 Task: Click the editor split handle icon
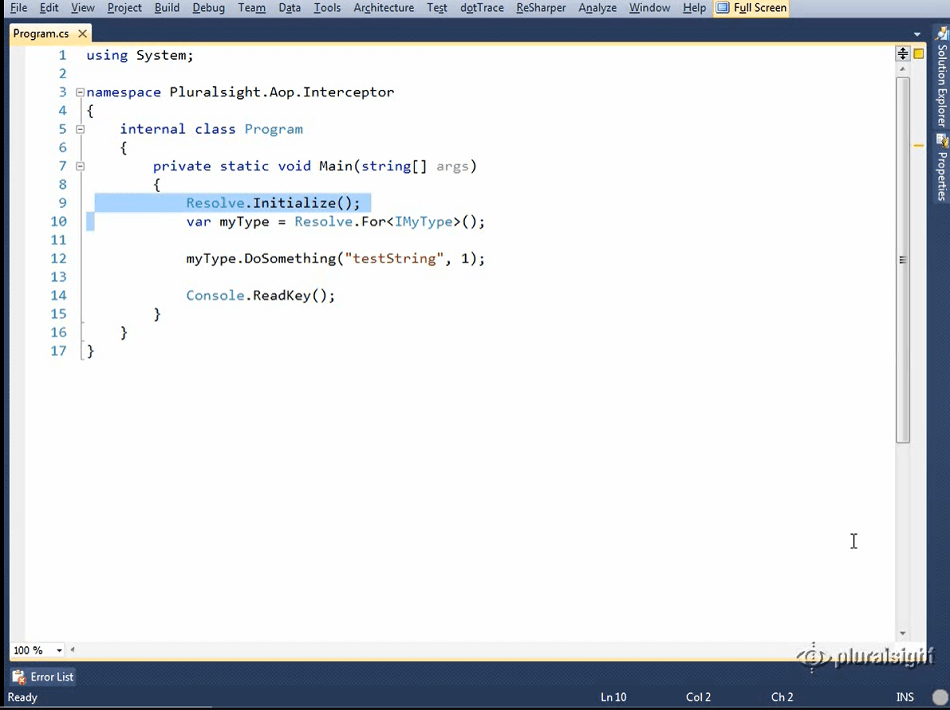point(903,53)
